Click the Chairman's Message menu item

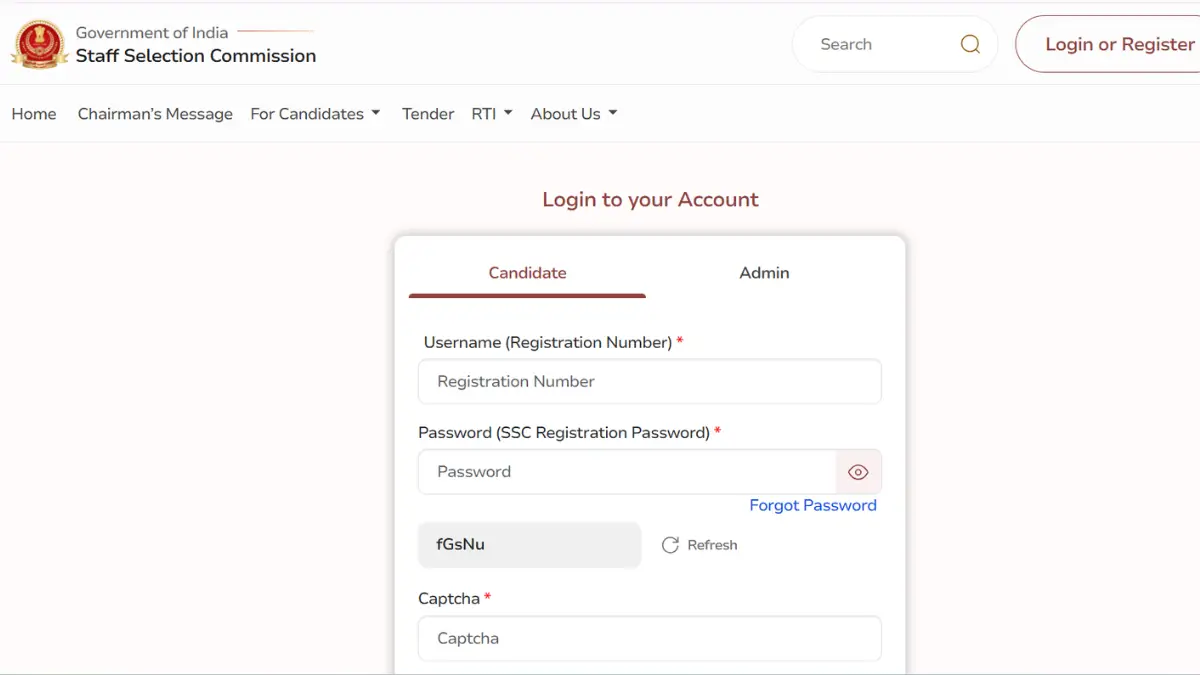point(155,113)
